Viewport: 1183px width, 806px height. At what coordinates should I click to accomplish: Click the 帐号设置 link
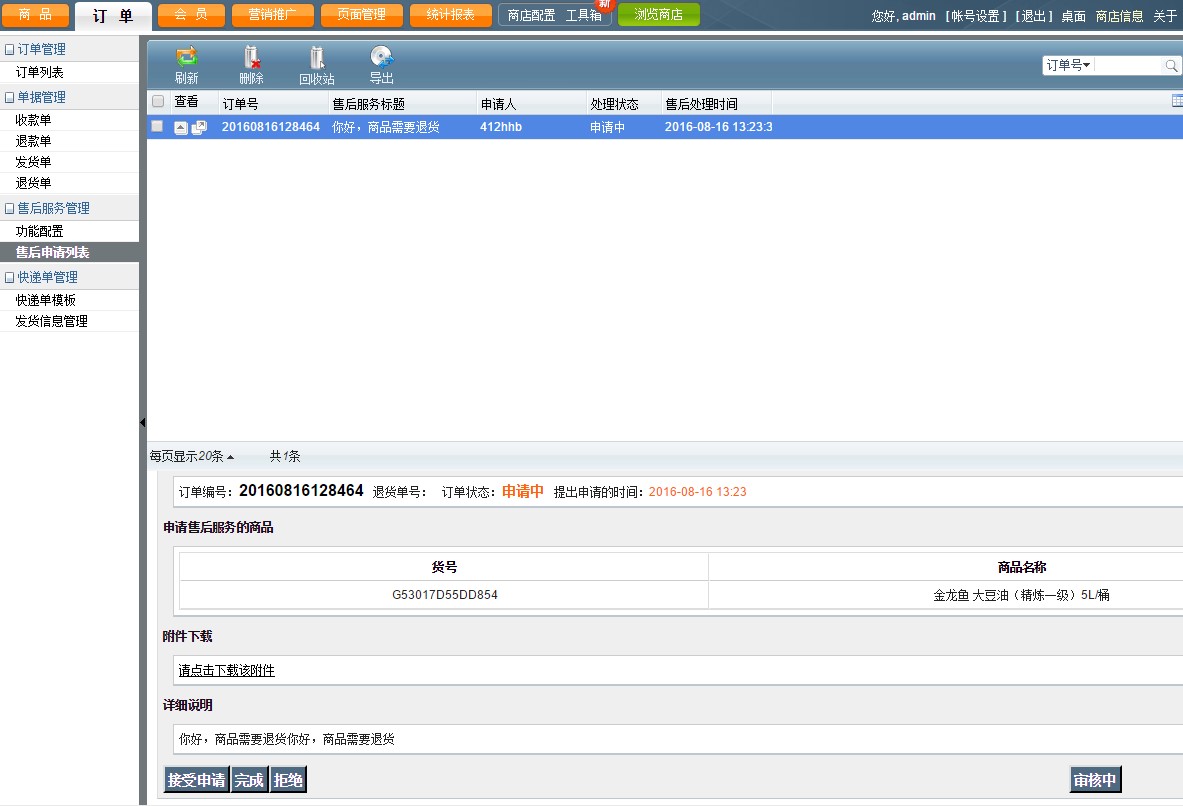click(x=976, y=16)
